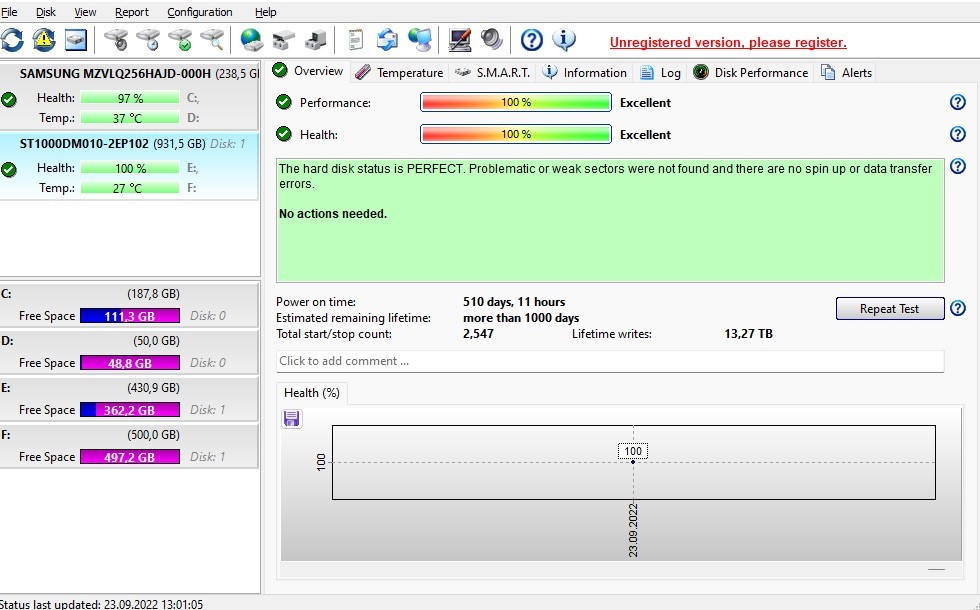Click the refresh icon with yellow warning triangle
Screen dimensions: 980x610
[x=44, y=41]
